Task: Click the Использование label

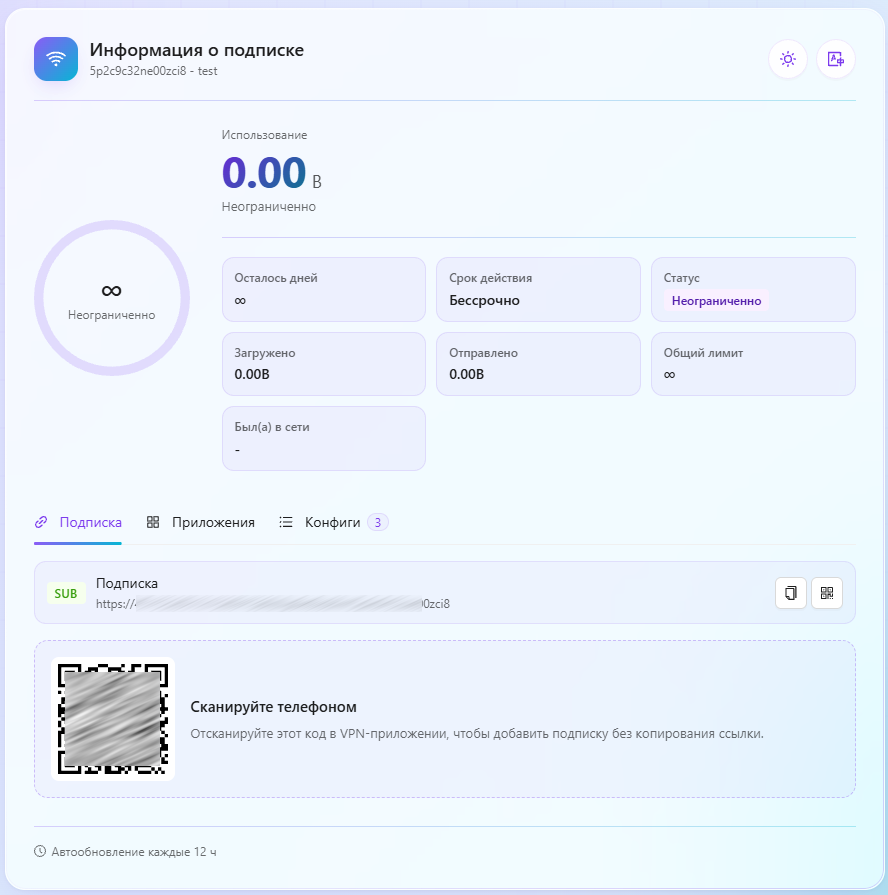Action: (264, 135)
